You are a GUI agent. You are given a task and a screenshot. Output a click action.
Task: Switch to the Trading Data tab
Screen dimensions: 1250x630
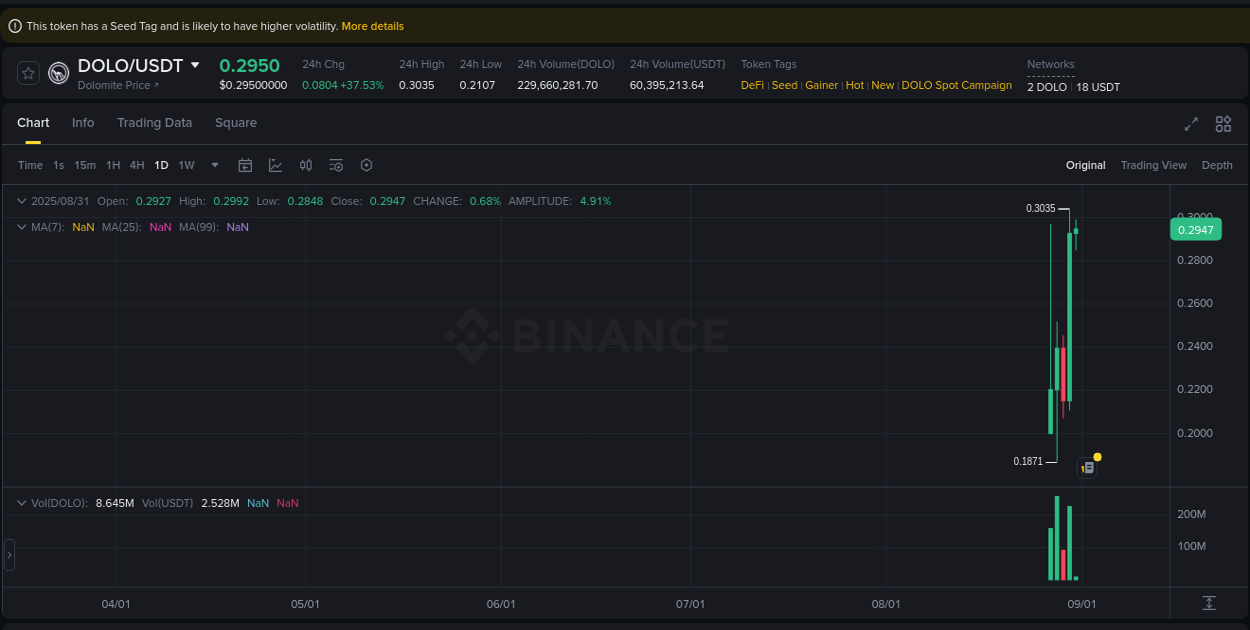click(154, 122)
